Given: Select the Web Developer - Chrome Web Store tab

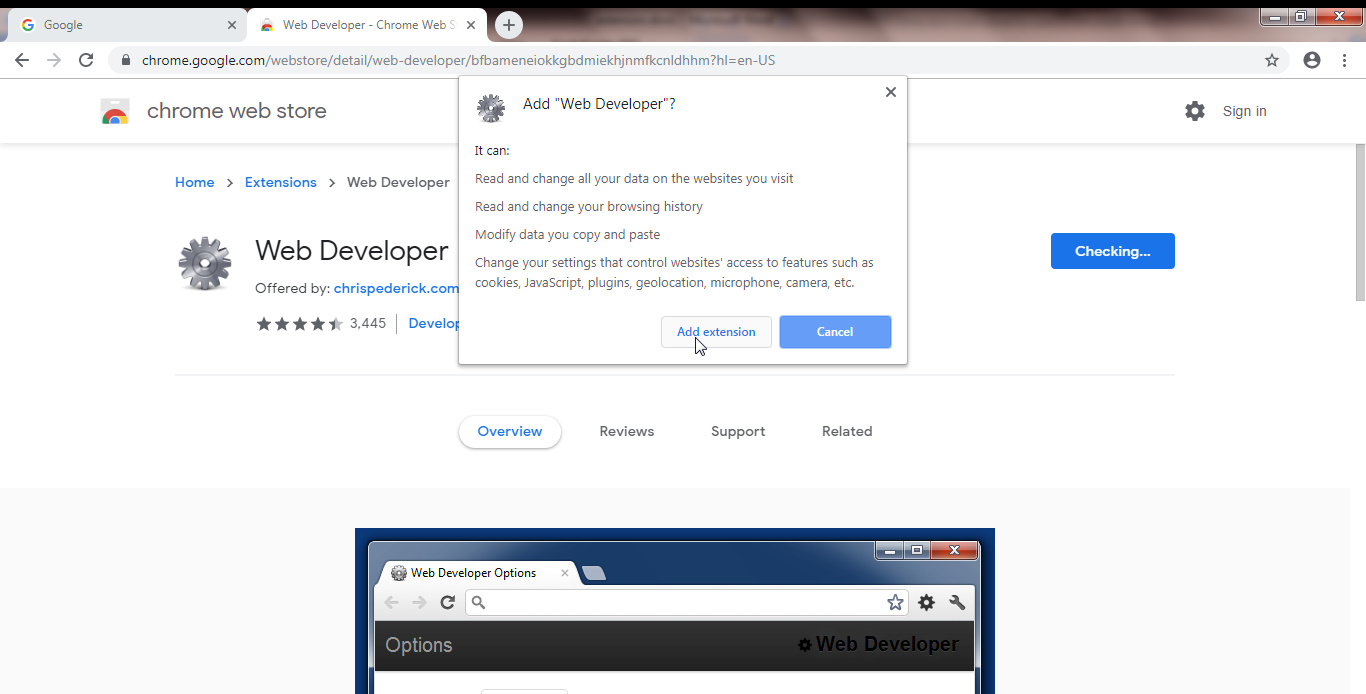Looking at the screenshot, I should coord(366,25).
